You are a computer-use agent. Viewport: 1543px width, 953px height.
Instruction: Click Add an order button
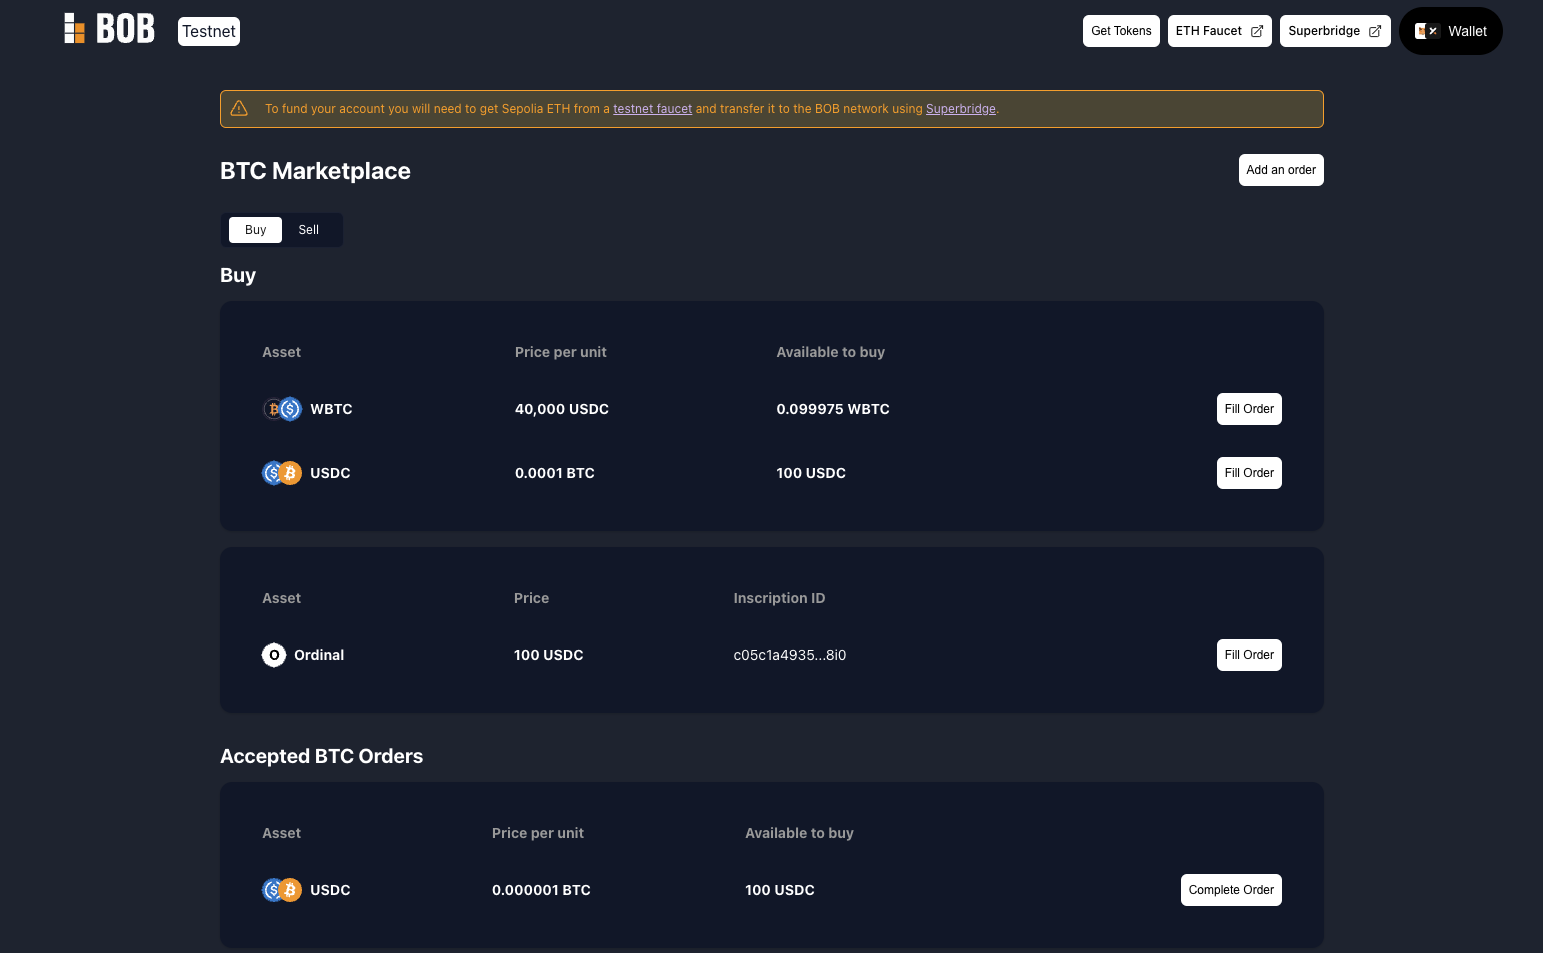pos(1281,170)
